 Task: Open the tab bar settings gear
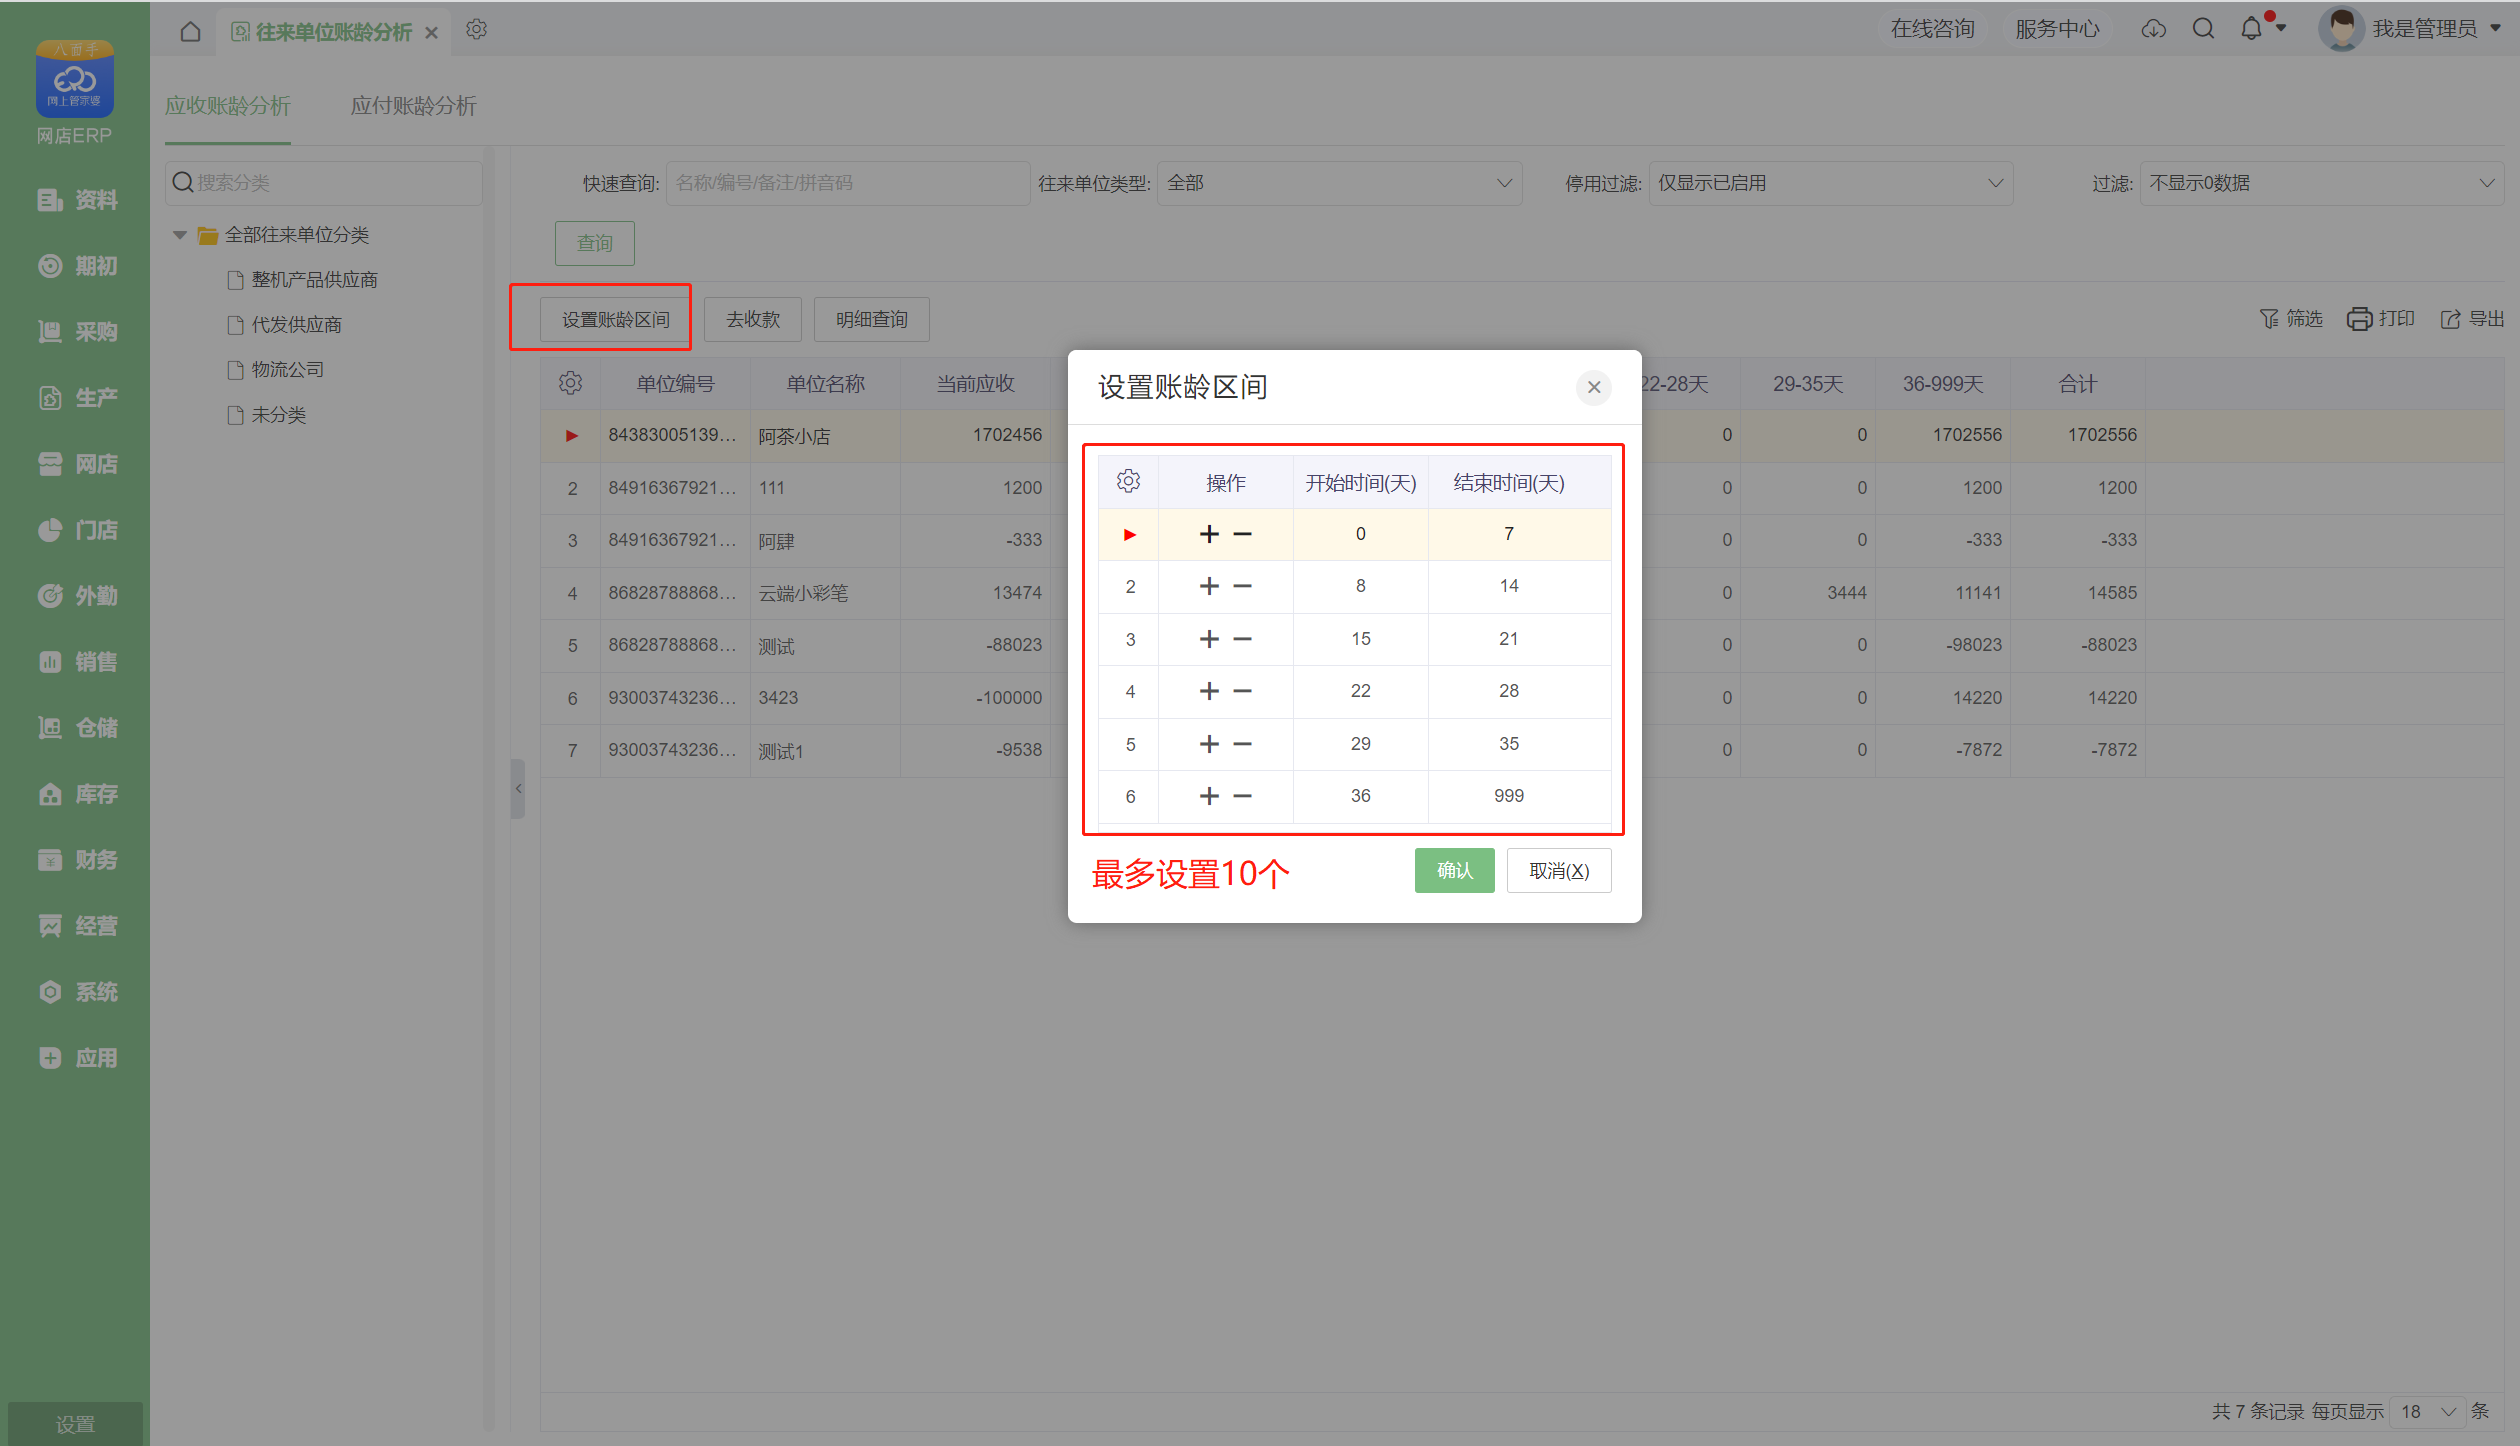(x=476, y=30)
